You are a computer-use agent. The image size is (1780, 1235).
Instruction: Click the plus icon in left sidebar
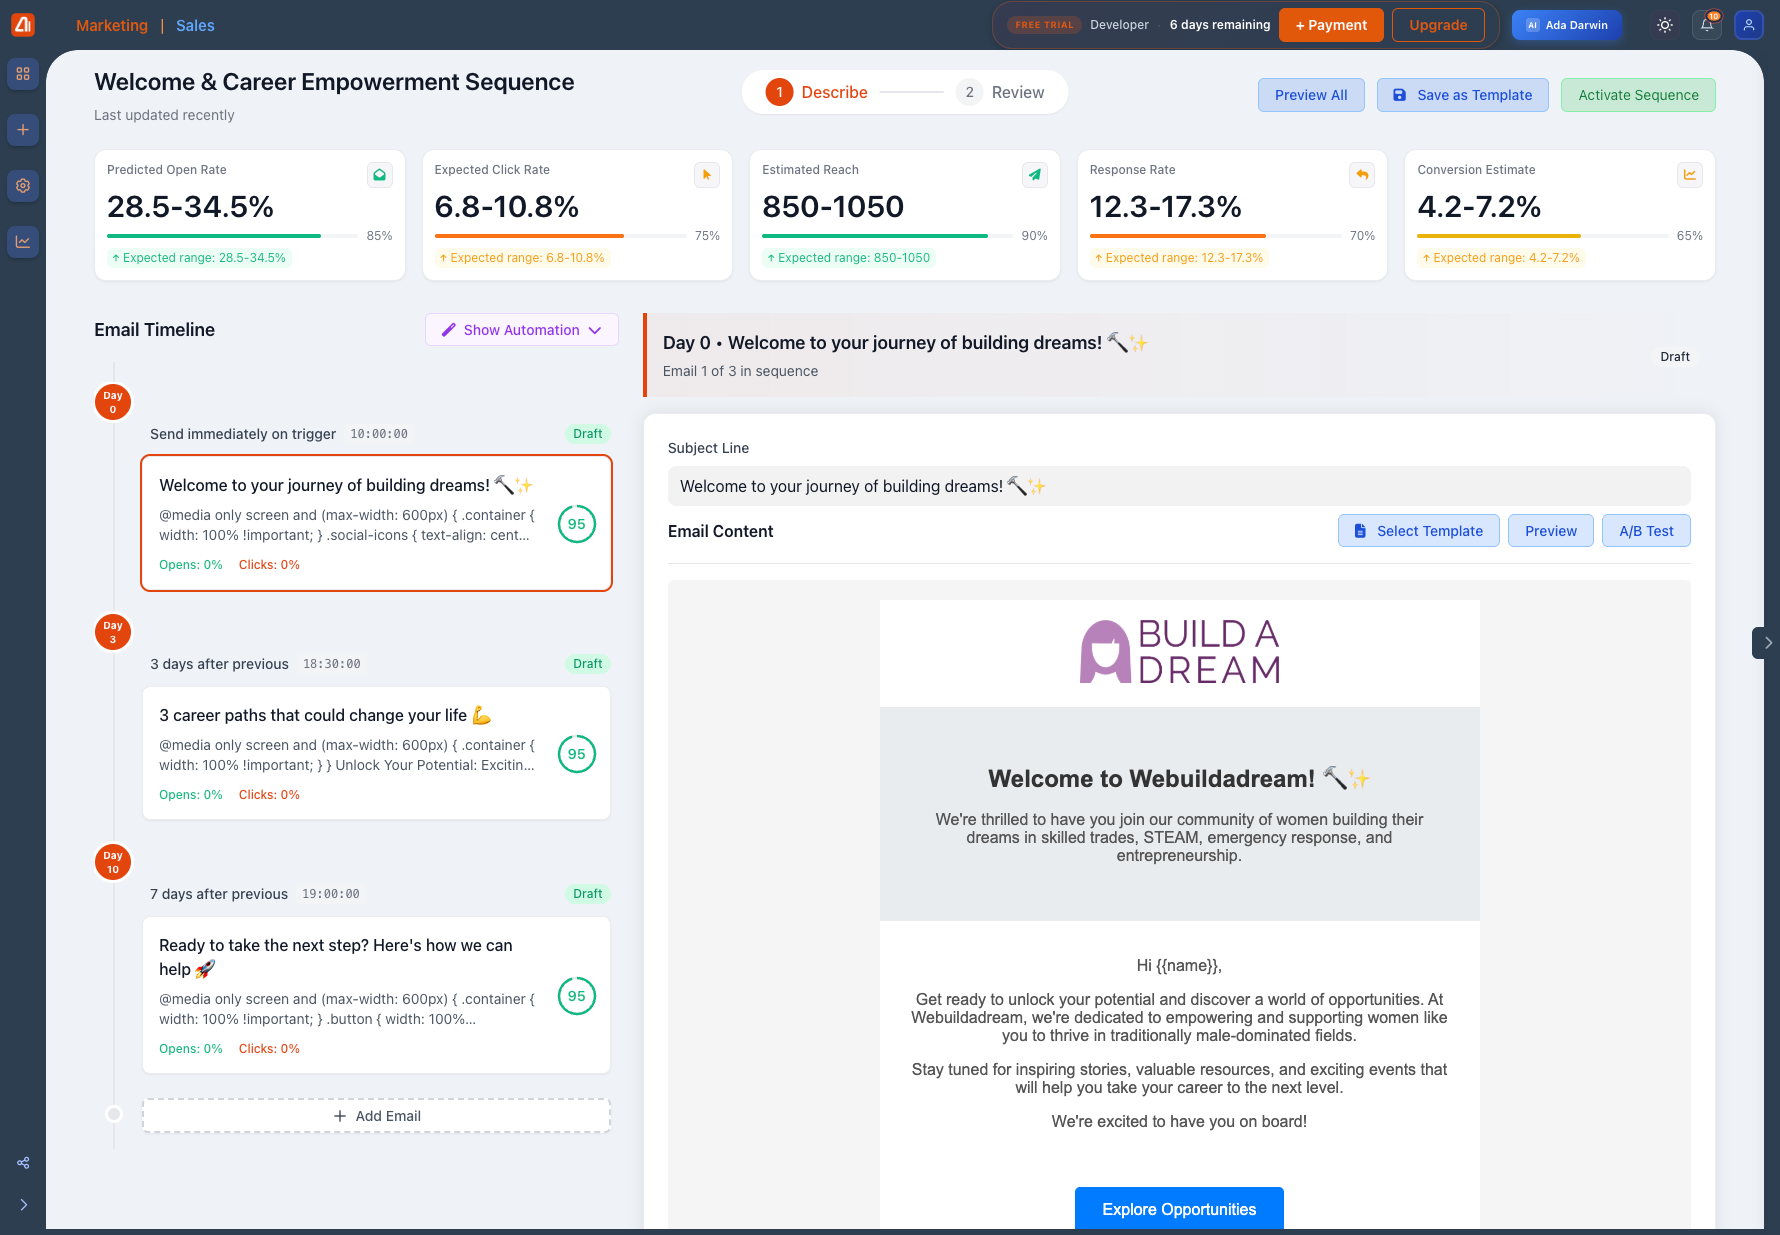(23, 130)
